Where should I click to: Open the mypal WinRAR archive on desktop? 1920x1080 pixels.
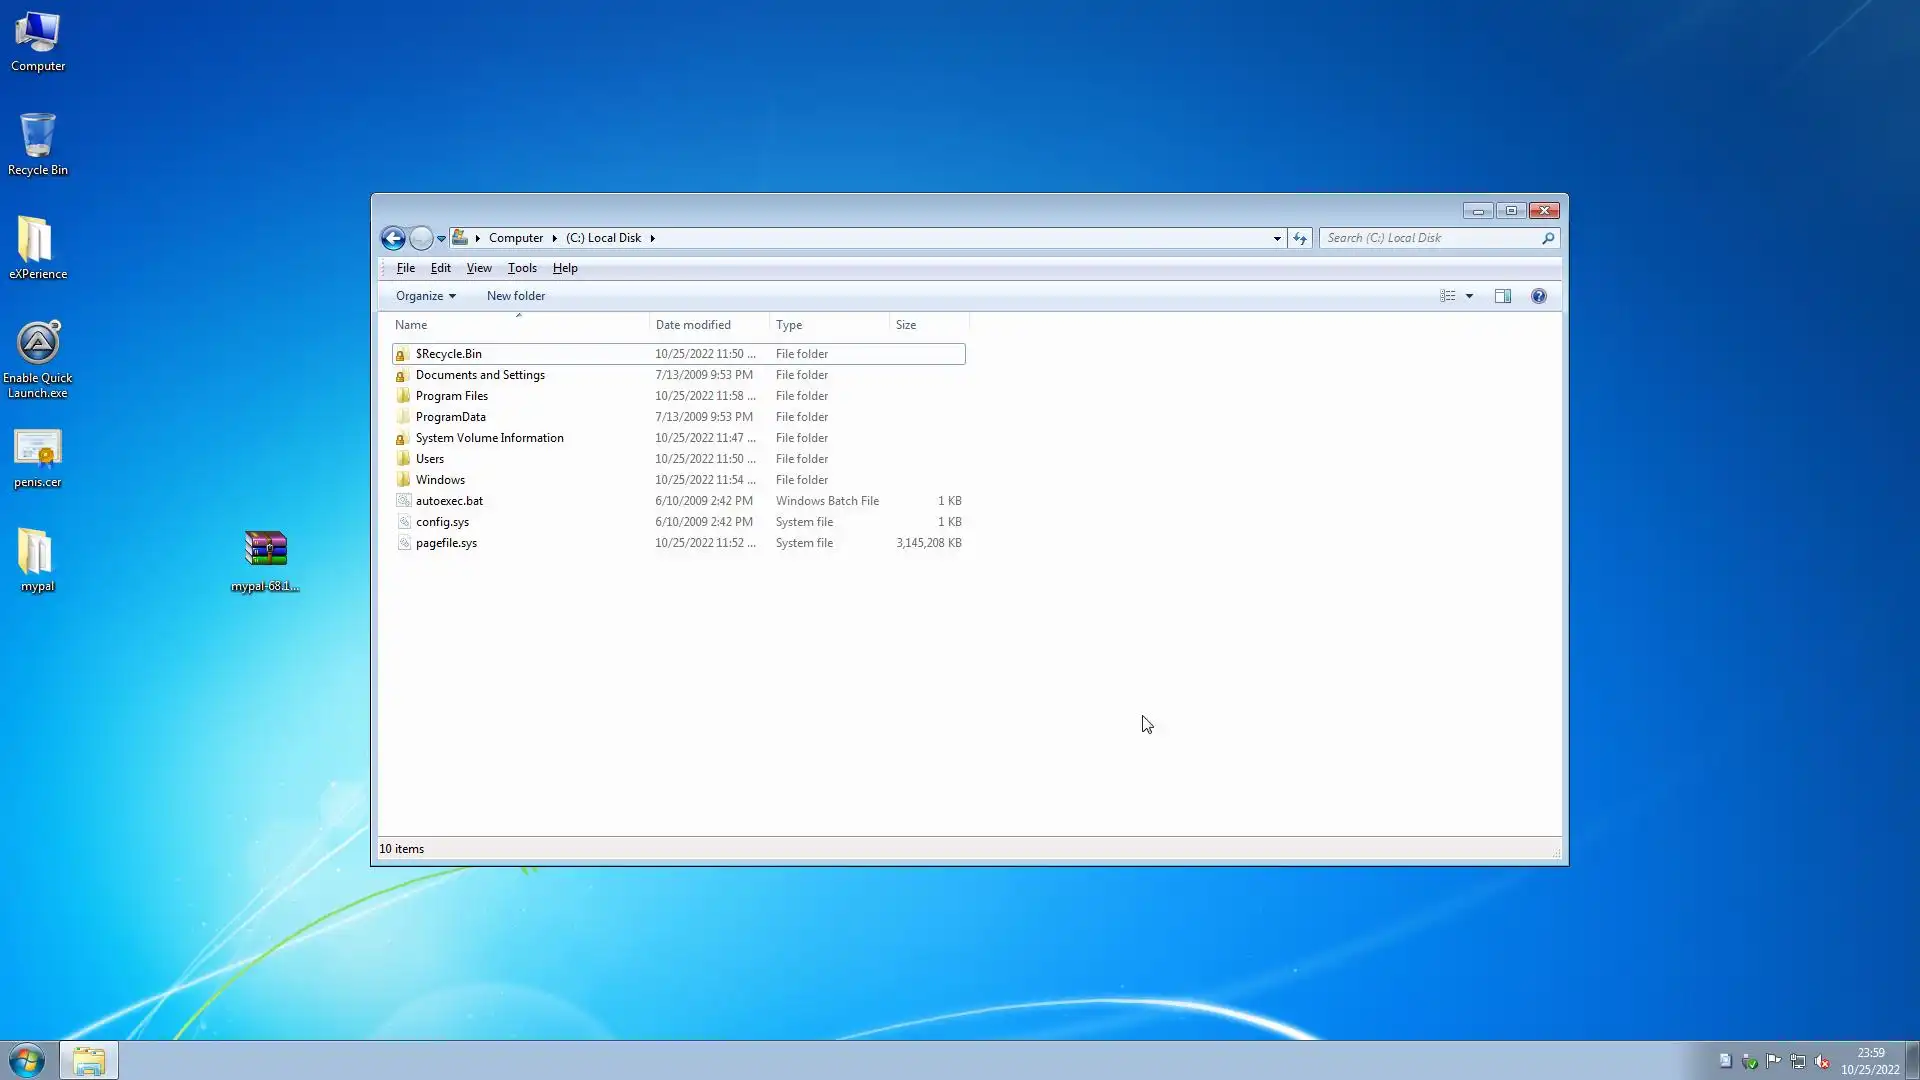(x=265, y=550)
